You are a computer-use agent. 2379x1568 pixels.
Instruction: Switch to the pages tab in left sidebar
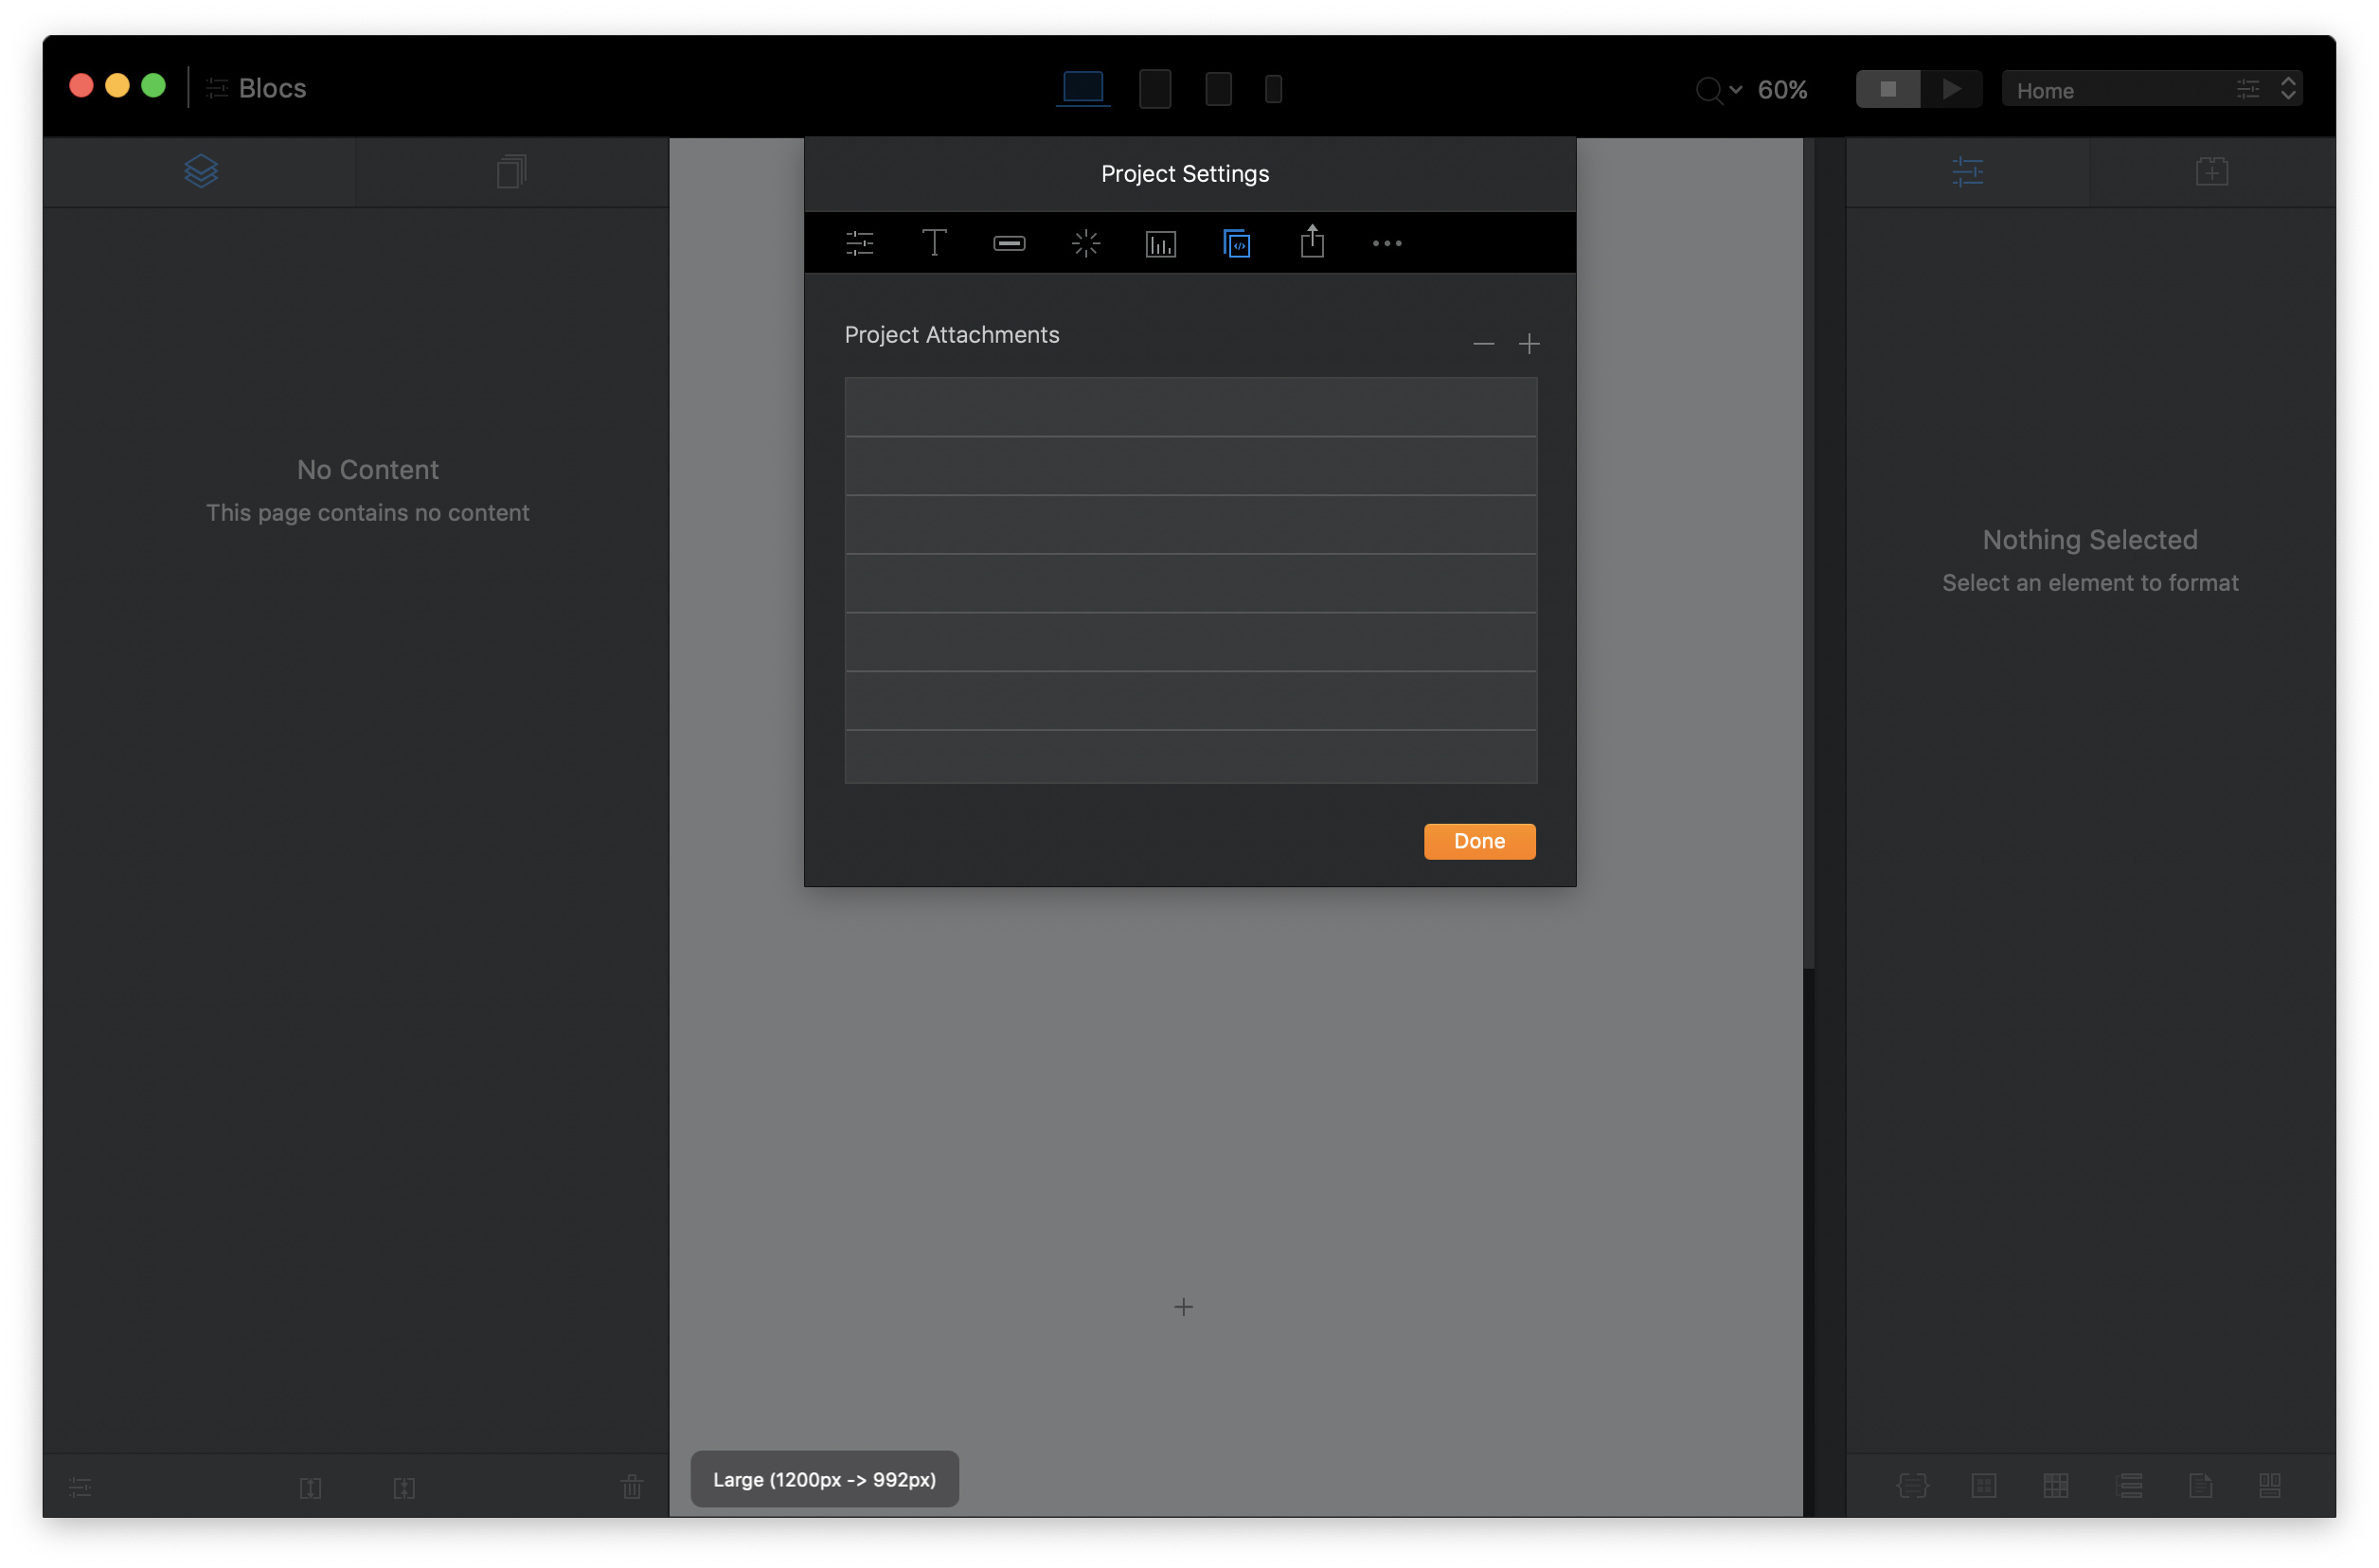coord(511,171)
